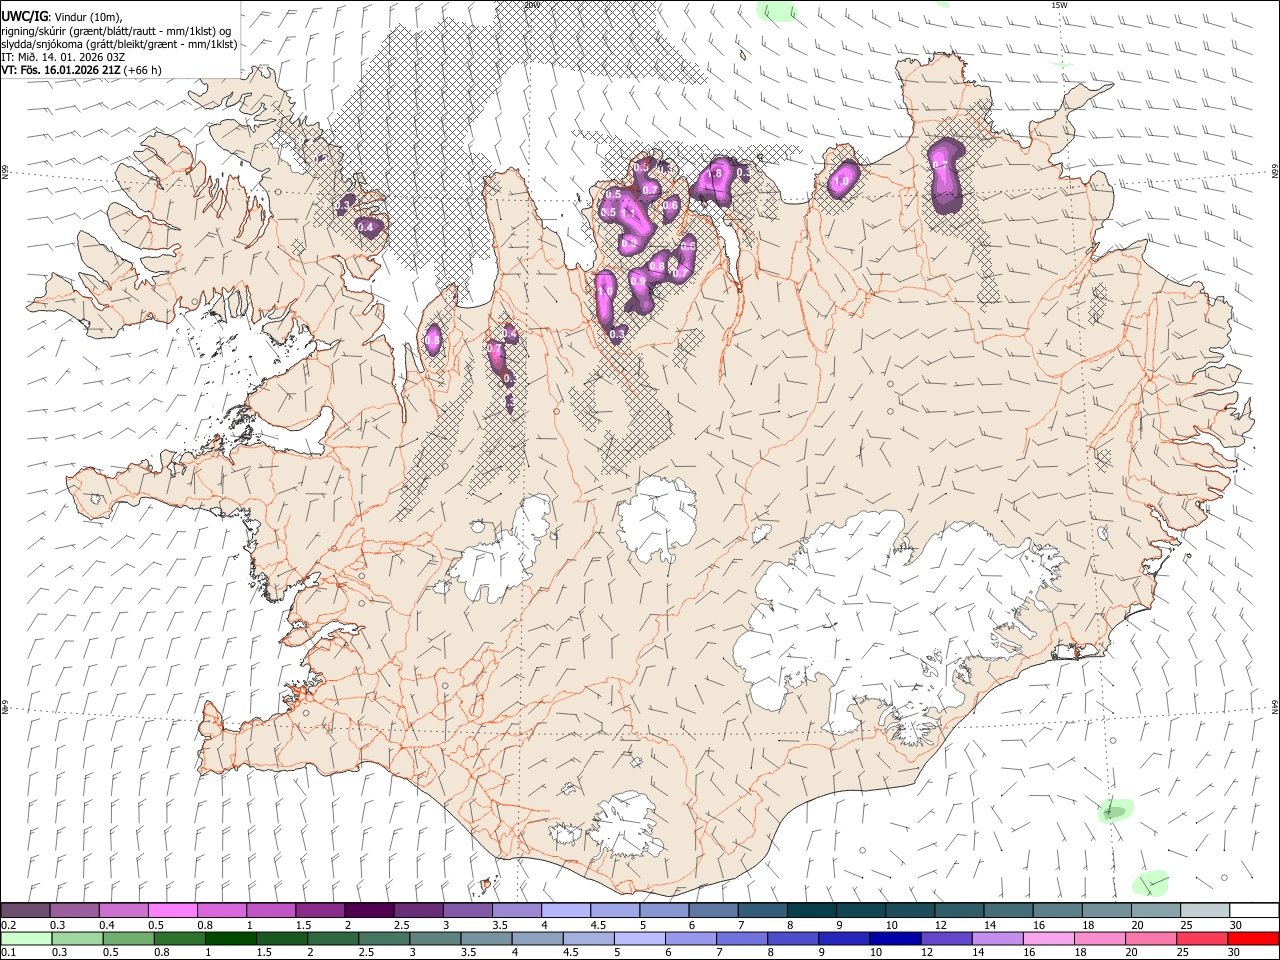This screenshot has height=960, width=1280.
Task: Pick the upper legend swatch labeled 1.5
Action: (x=320, y=910)
